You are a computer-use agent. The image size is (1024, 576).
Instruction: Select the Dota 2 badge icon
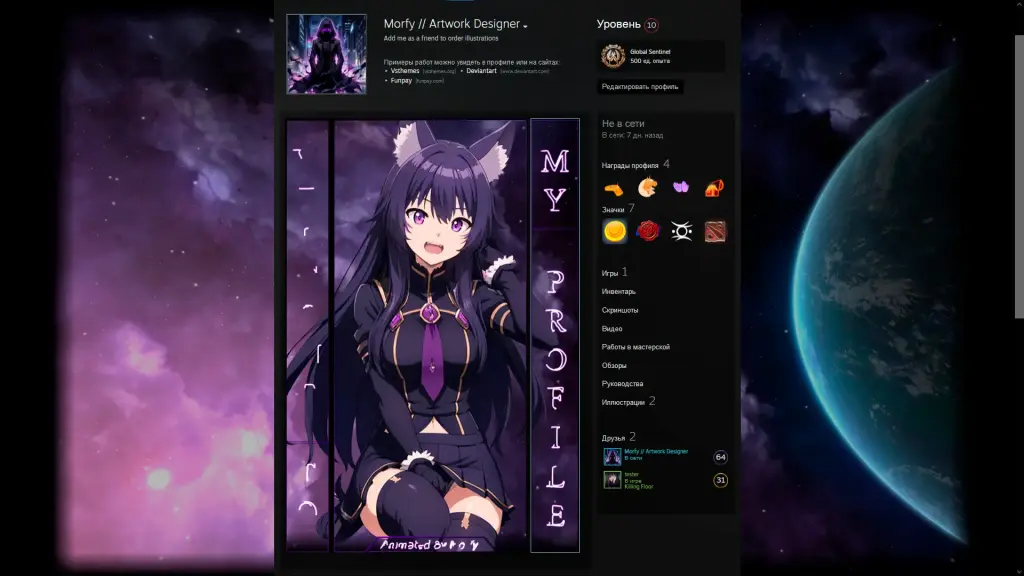click(x=715, y=232)
